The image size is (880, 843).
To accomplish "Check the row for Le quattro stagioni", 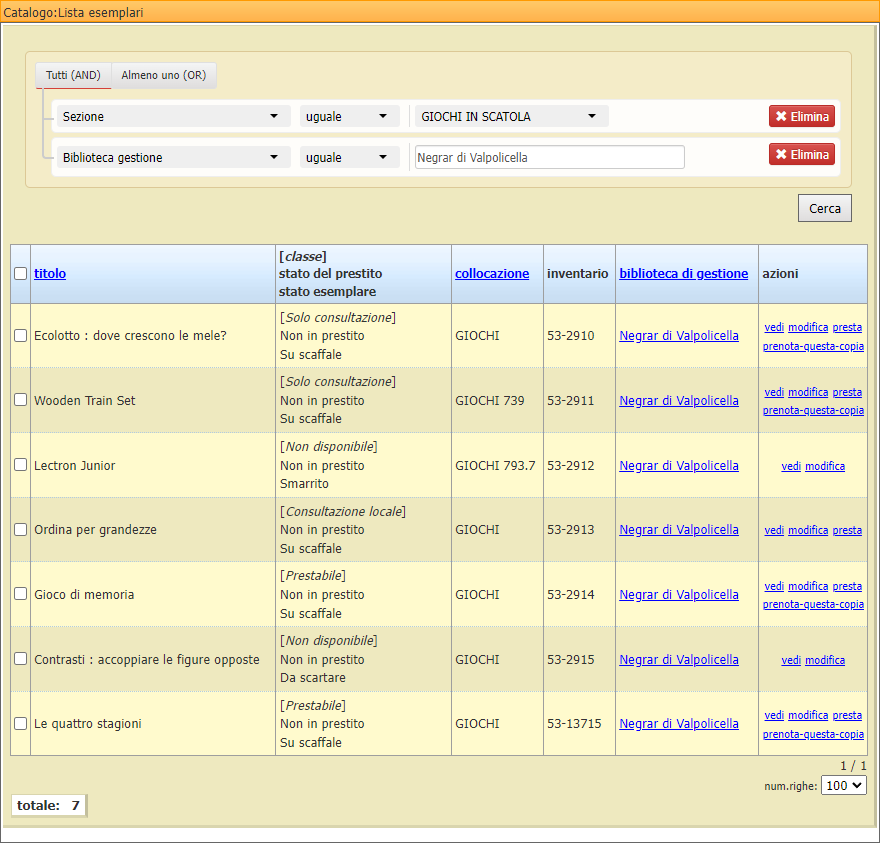I will coord(21,723).
